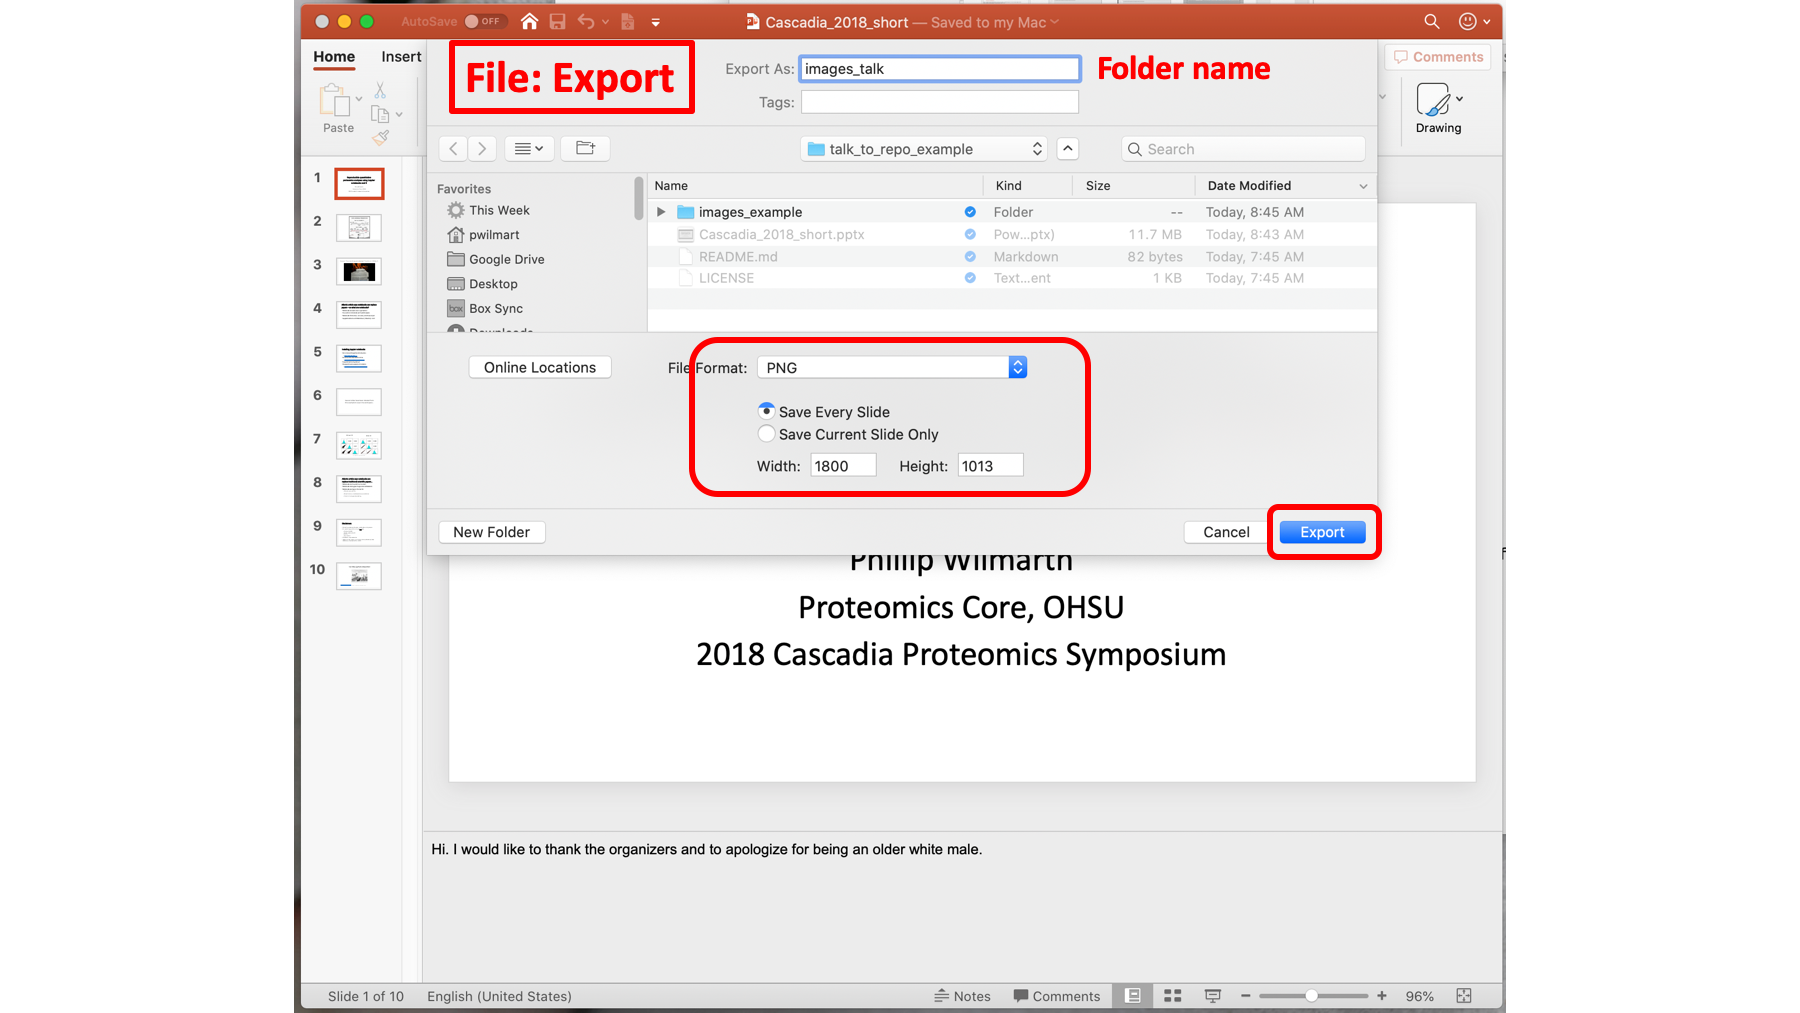
Task: Select the images_example folder row
Action: (1012, 212)
